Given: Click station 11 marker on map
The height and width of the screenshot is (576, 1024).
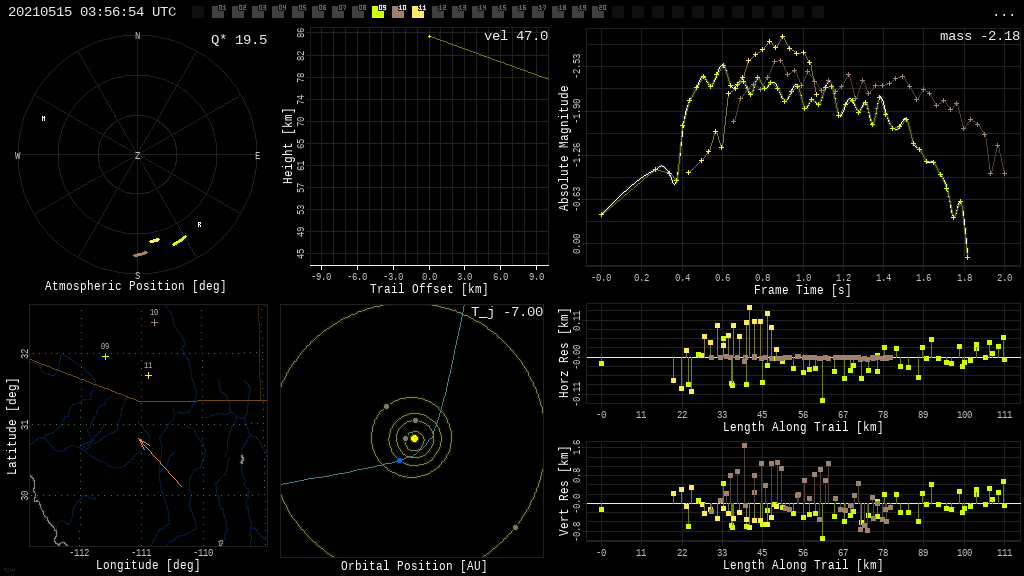Looking at the screenshot, I should 148,375.
